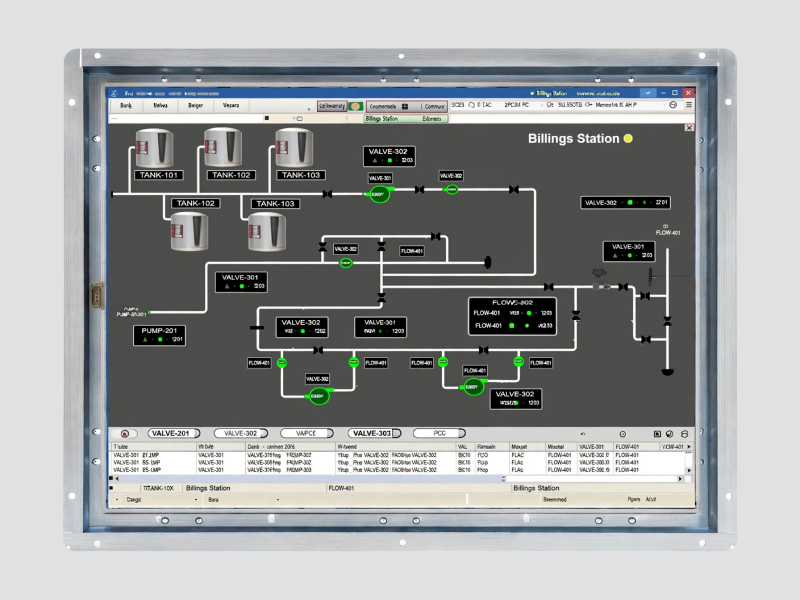
Task: Click the Commor toolbar button
Action: [x=434, y=106]
